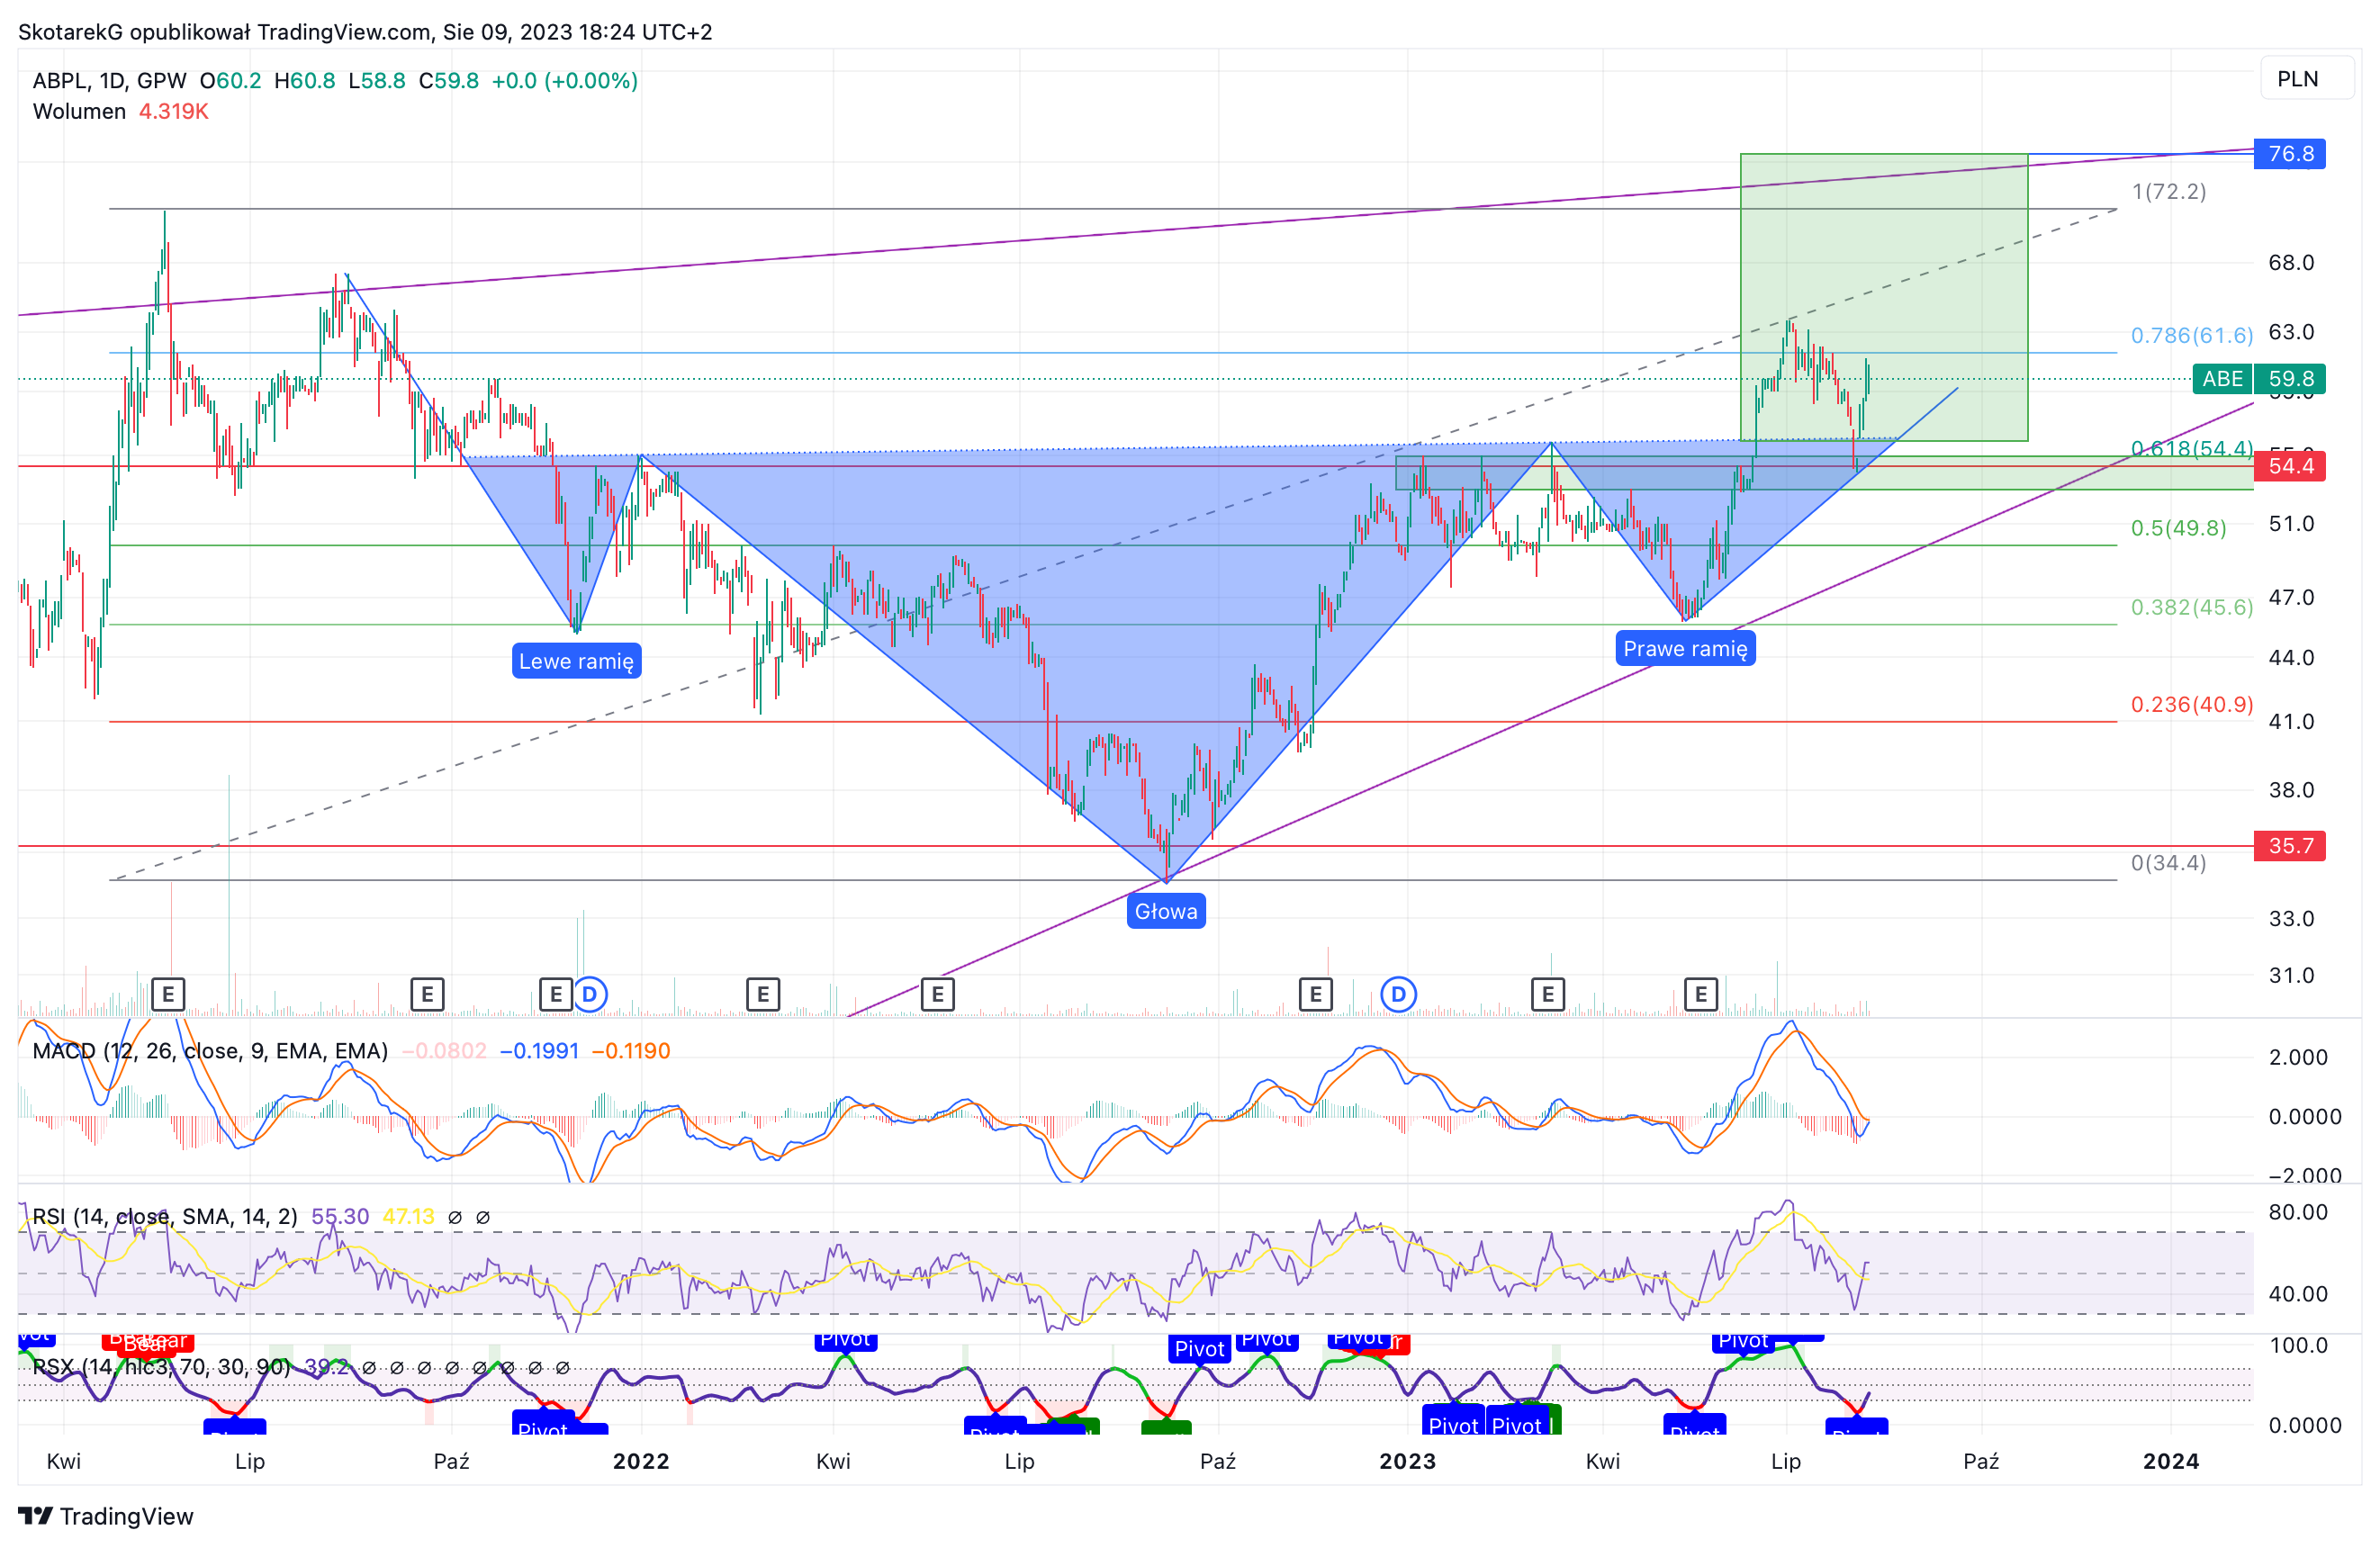Click the green ABE 59.8 current price label
2380x1548 pixels.
[x=2259, y=379]
